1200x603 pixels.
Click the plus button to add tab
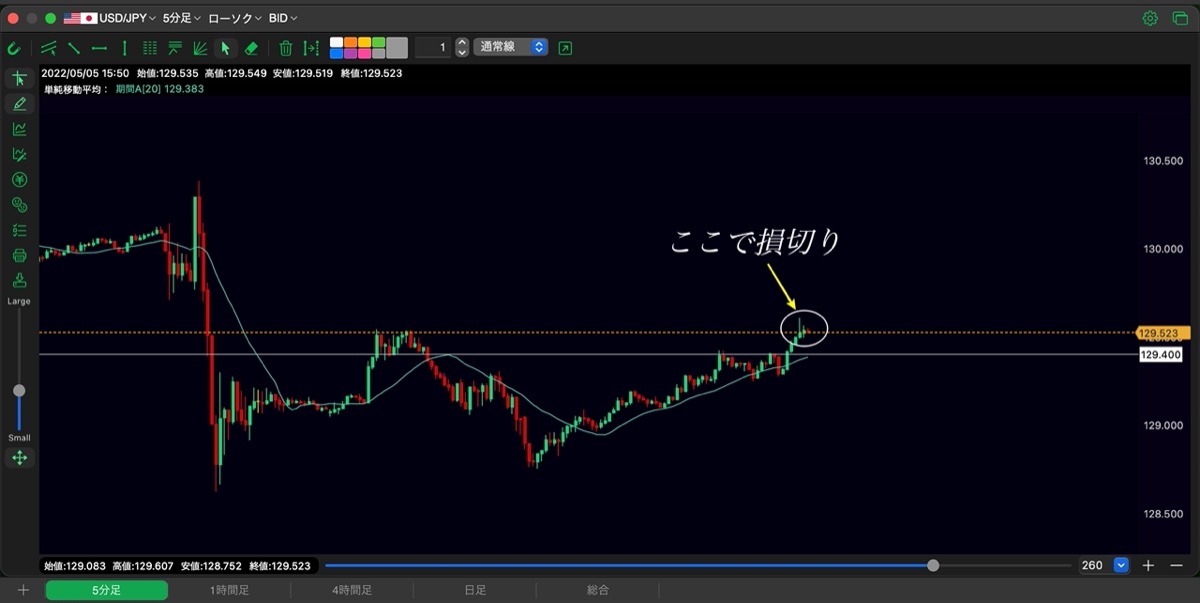point(23,591)
